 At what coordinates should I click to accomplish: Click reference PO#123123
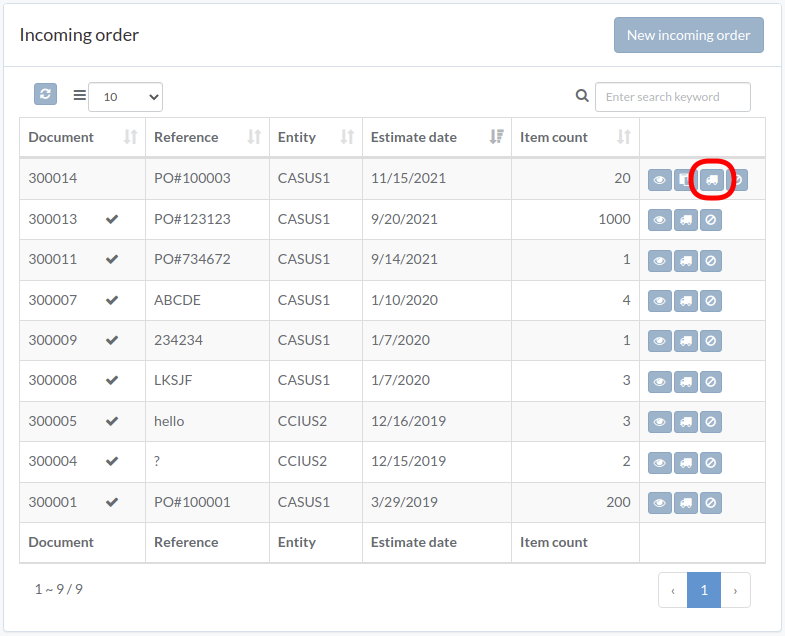tap(192, 219)
